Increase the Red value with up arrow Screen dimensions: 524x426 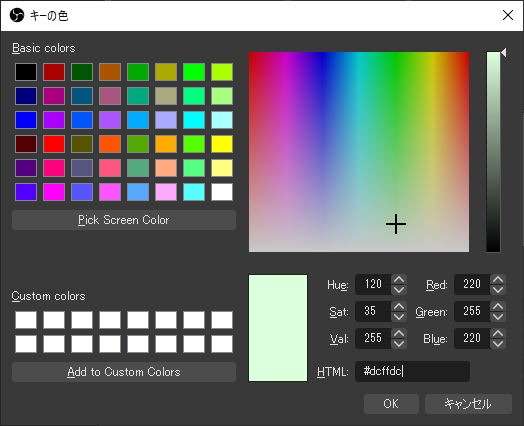click(498, 279)
